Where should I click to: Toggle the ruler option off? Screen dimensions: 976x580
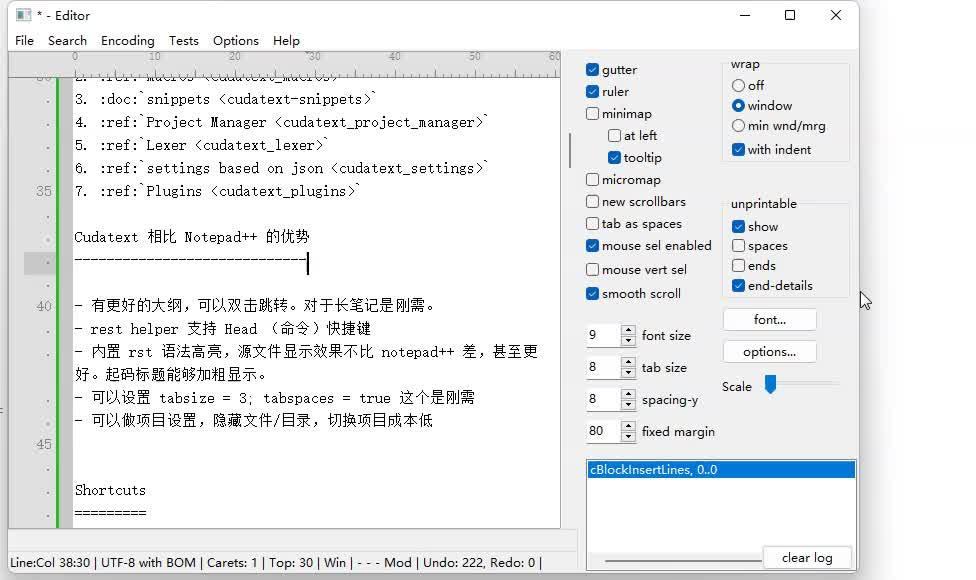(x=593, y=91)
